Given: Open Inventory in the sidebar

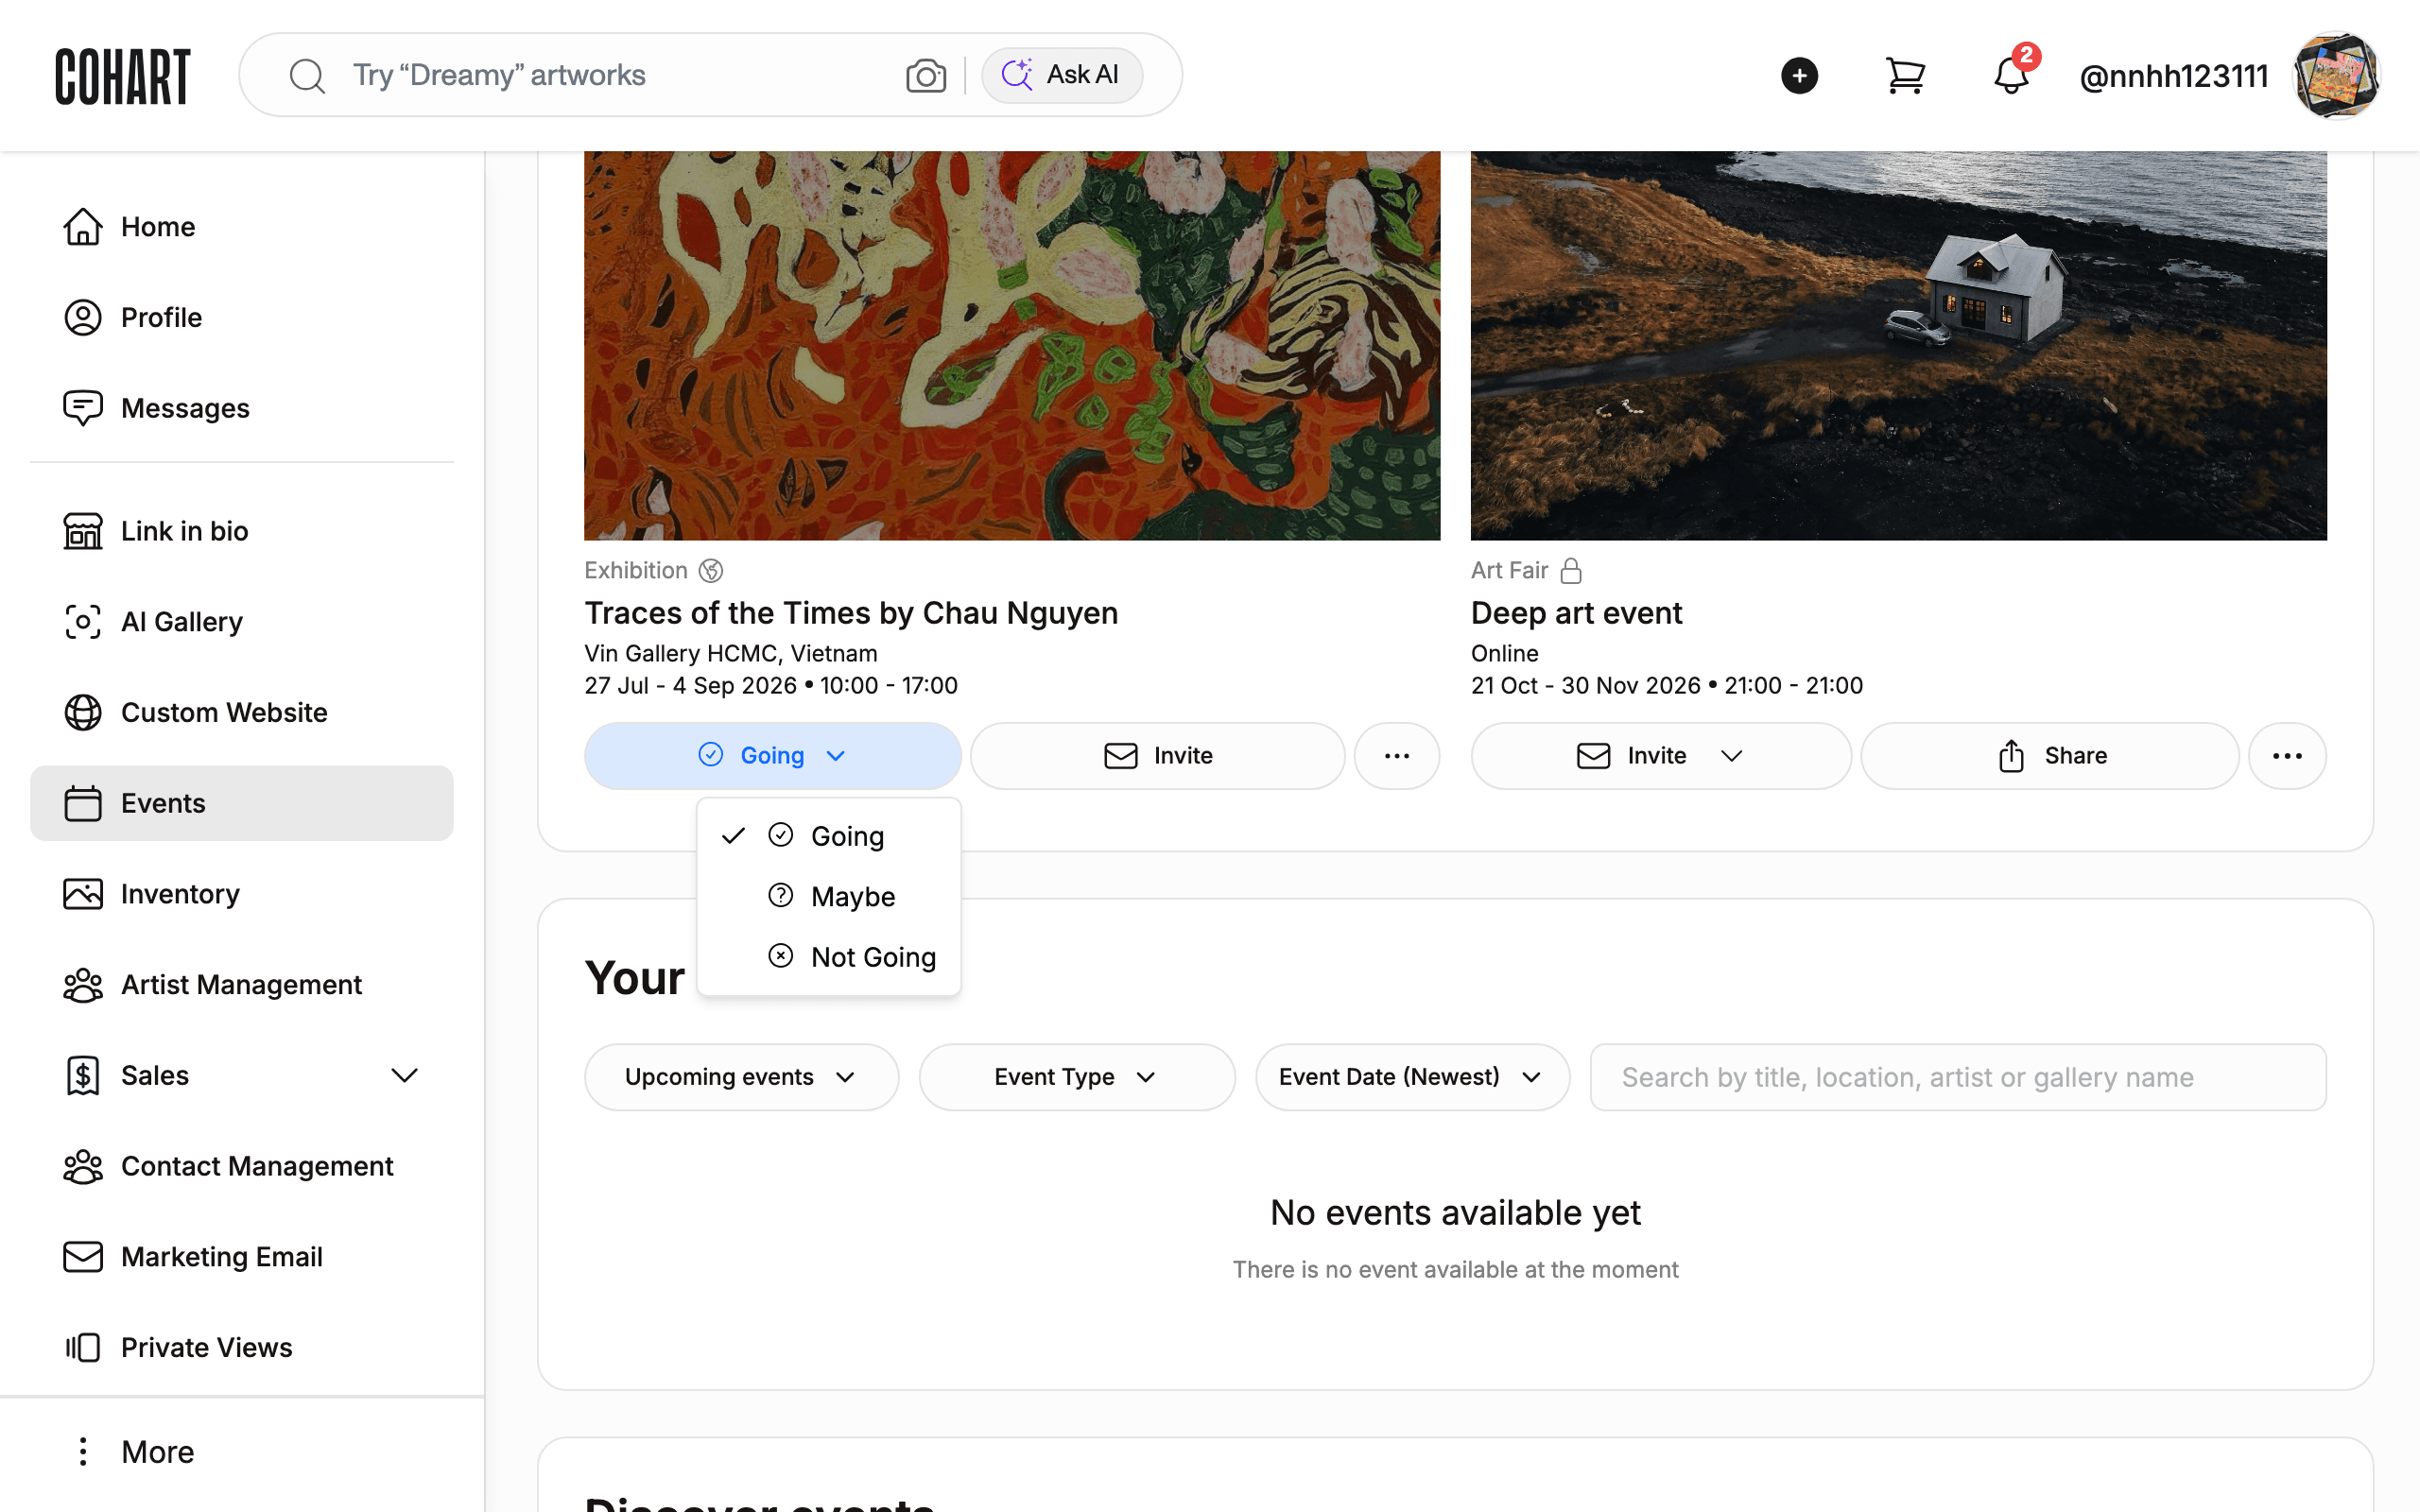Looking at the screenshot, I should click(x=242, y=894).
